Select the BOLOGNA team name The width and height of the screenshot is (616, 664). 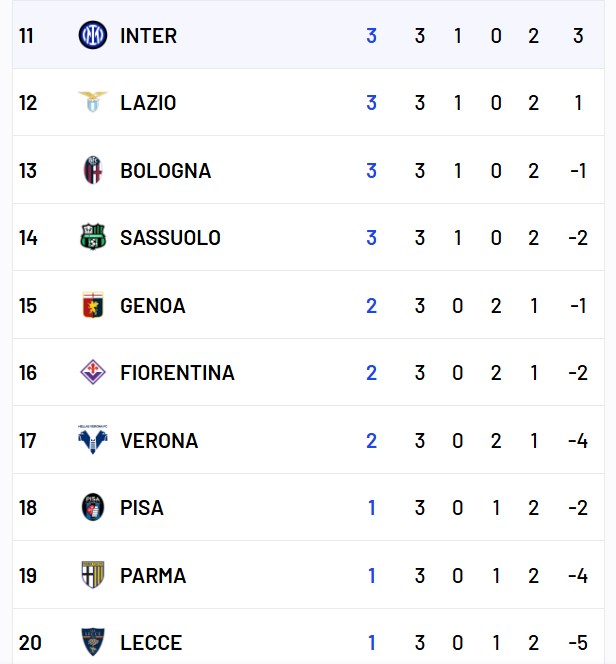[166, 171]
